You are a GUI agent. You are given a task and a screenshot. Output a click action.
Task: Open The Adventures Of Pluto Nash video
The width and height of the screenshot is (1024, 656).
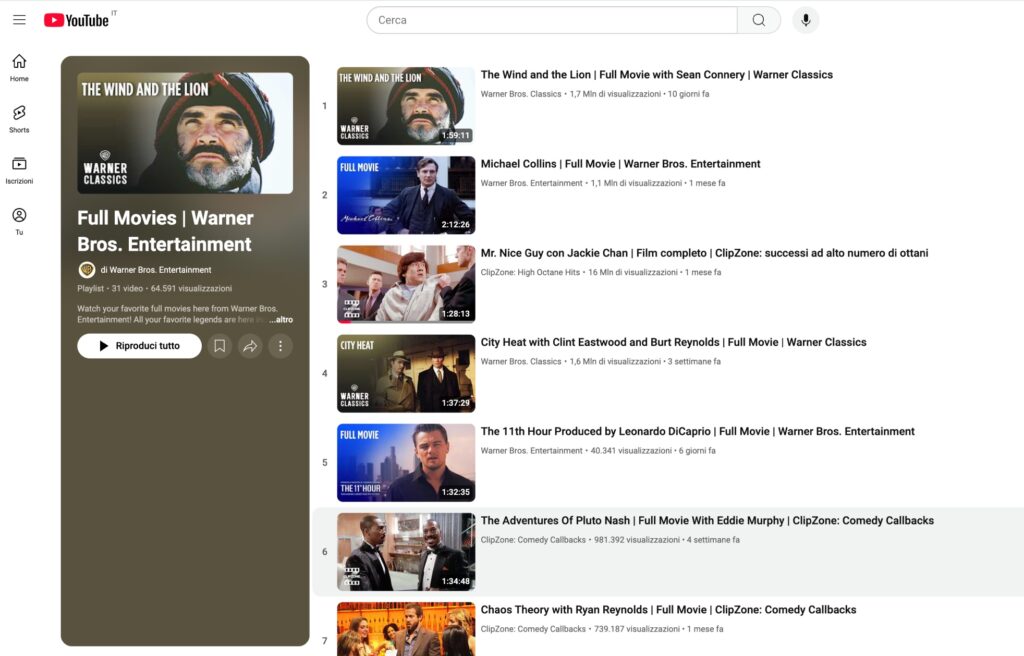pyautogui.click(x=706, y=520)
